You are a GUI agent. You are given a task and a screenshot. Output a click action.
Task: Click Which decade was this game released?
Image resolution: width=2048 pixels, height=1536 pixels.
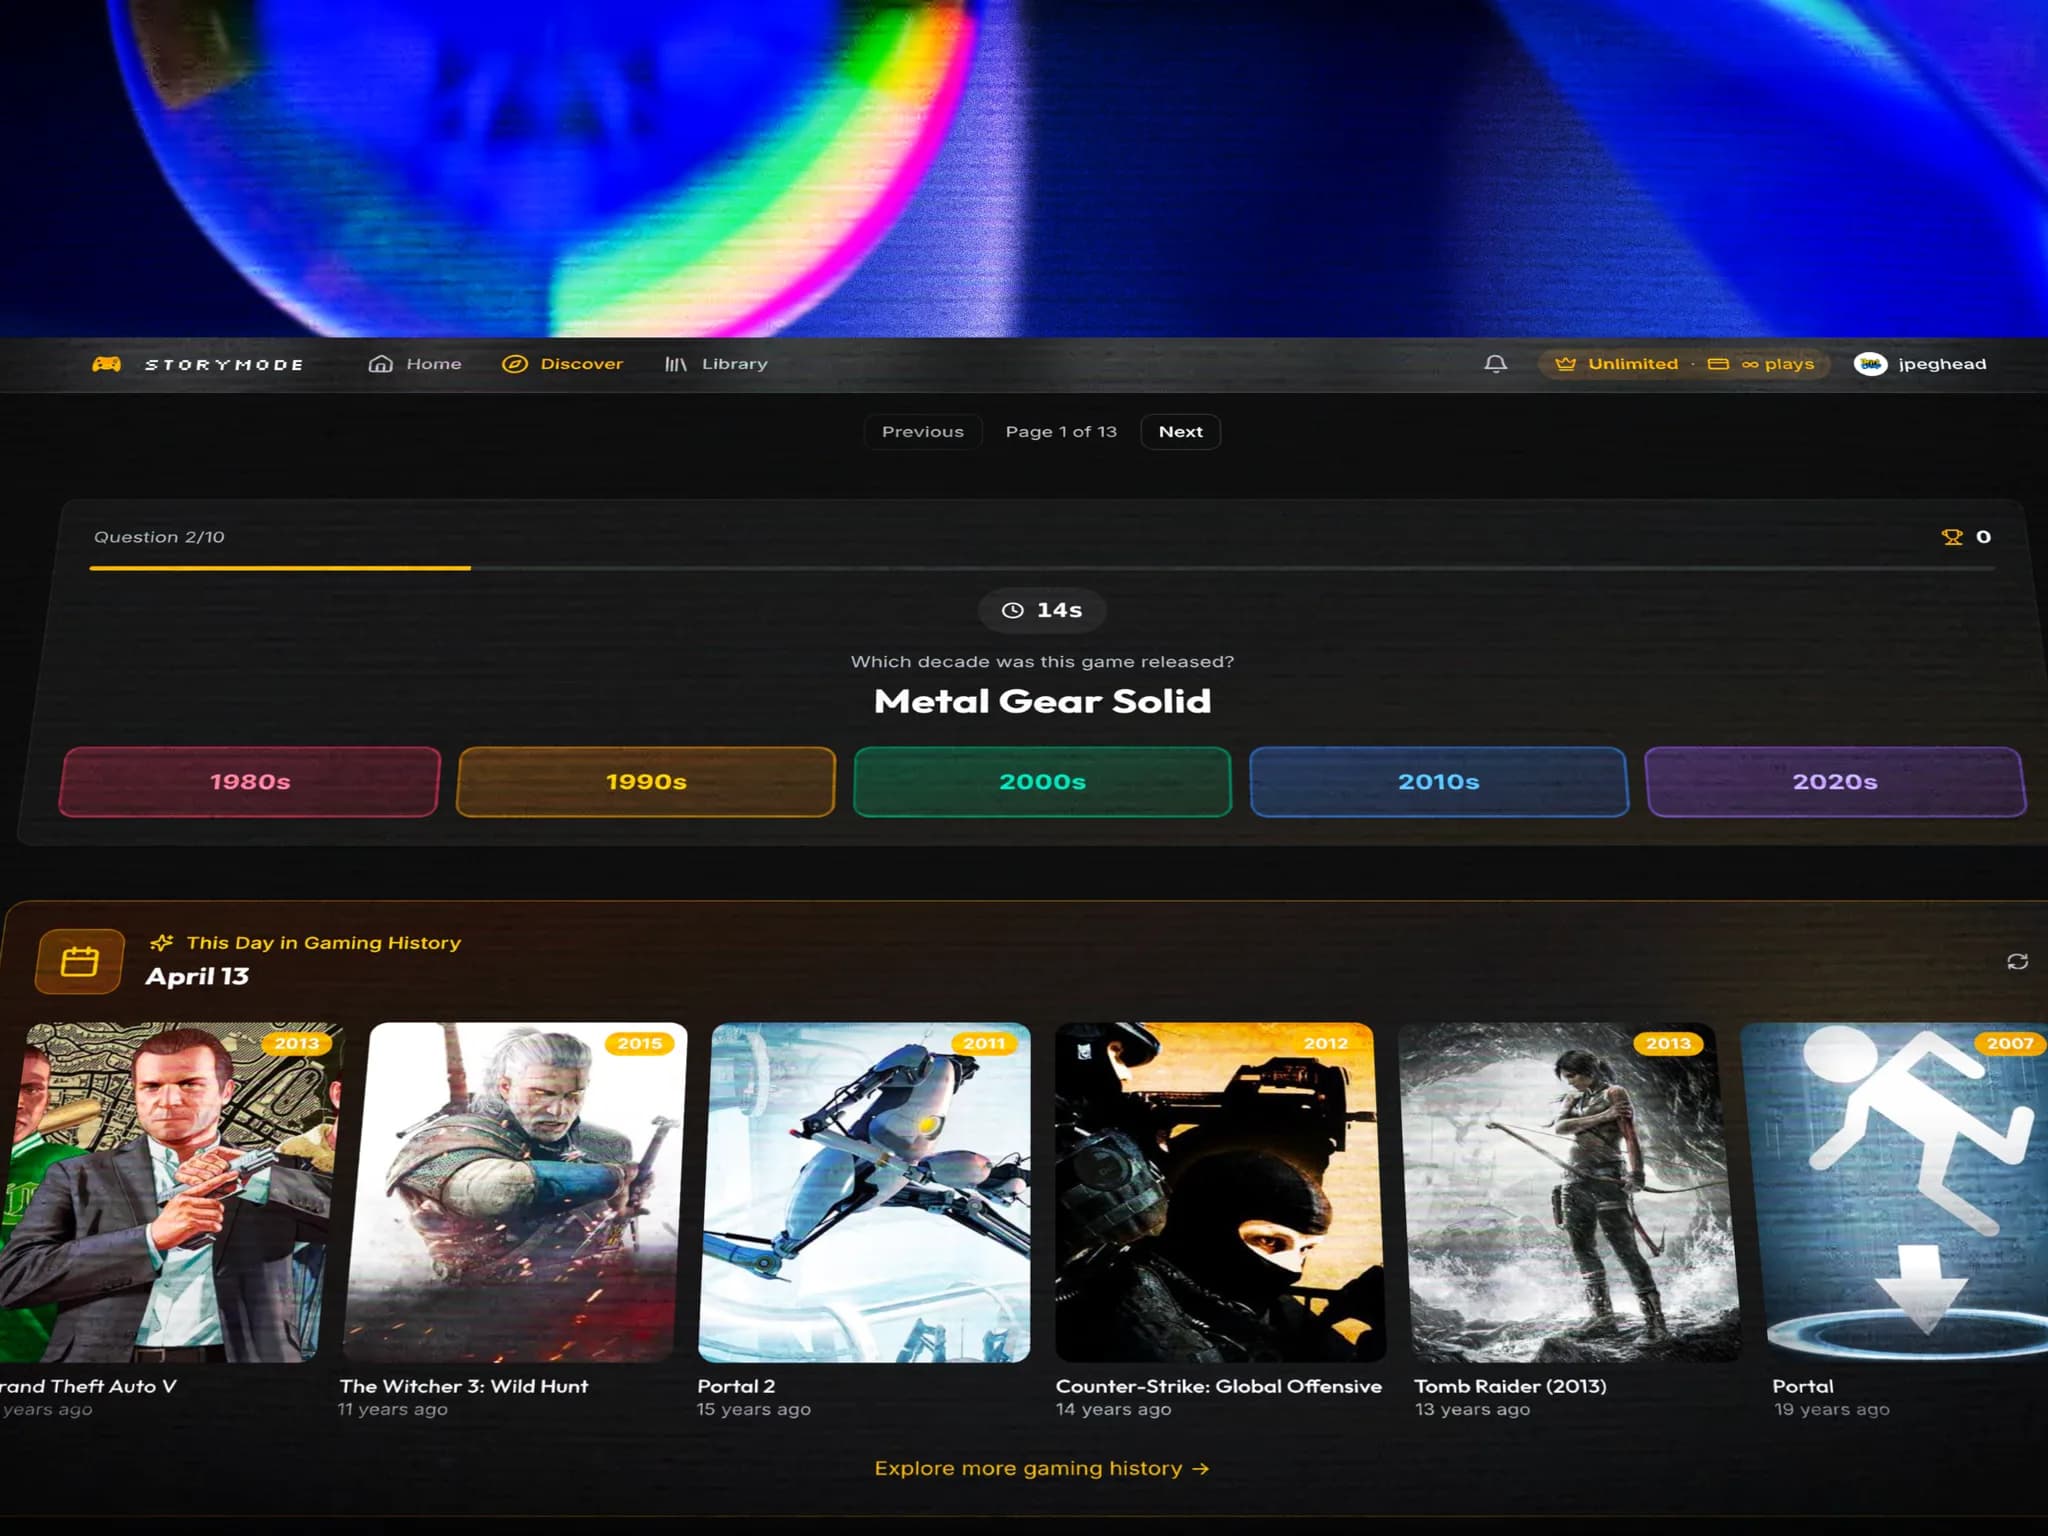point(1042,661)
